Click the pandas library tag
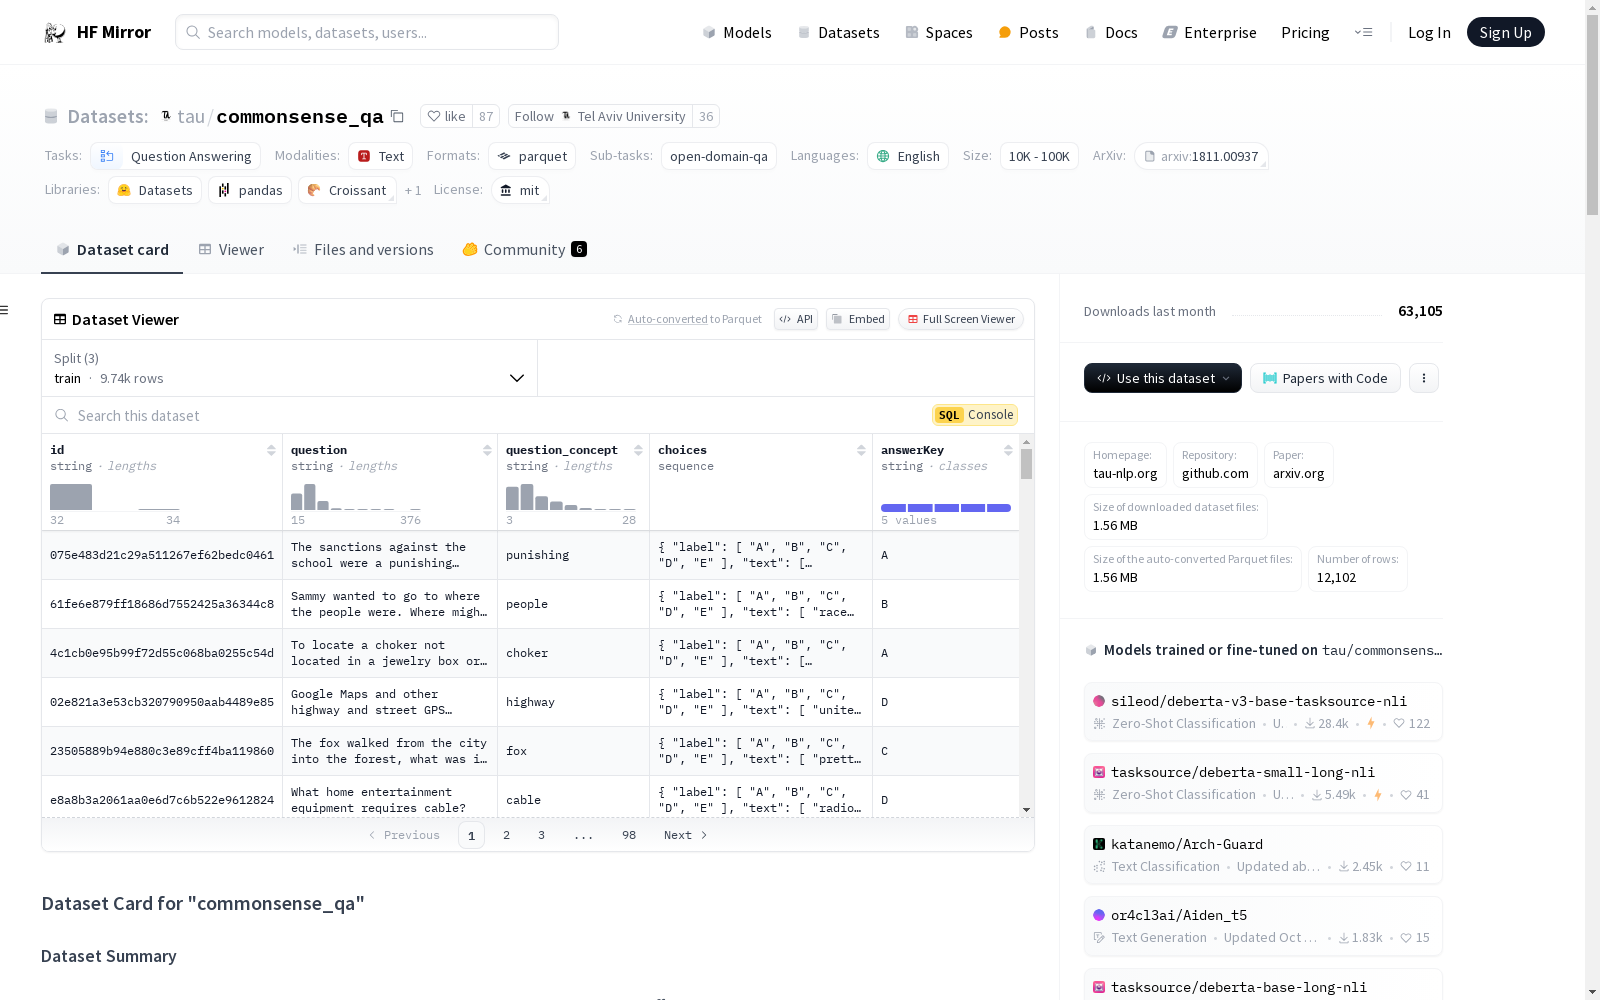Viewport: 1600px width, 1000px height. click(x=250, y=190)
